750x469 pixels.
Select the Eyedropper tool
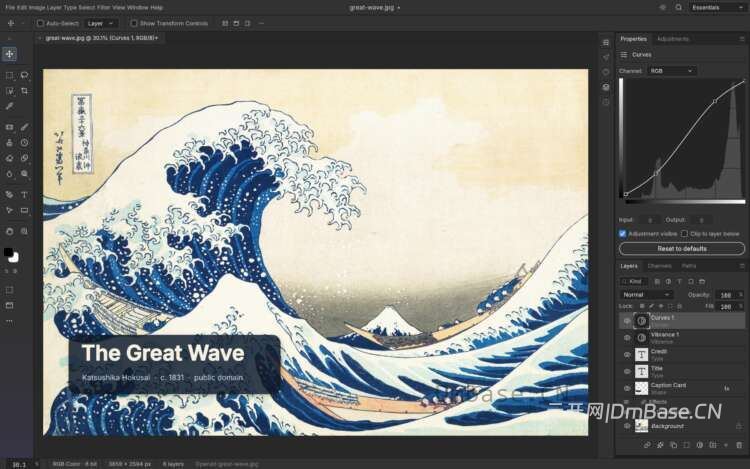pos(10,106)
